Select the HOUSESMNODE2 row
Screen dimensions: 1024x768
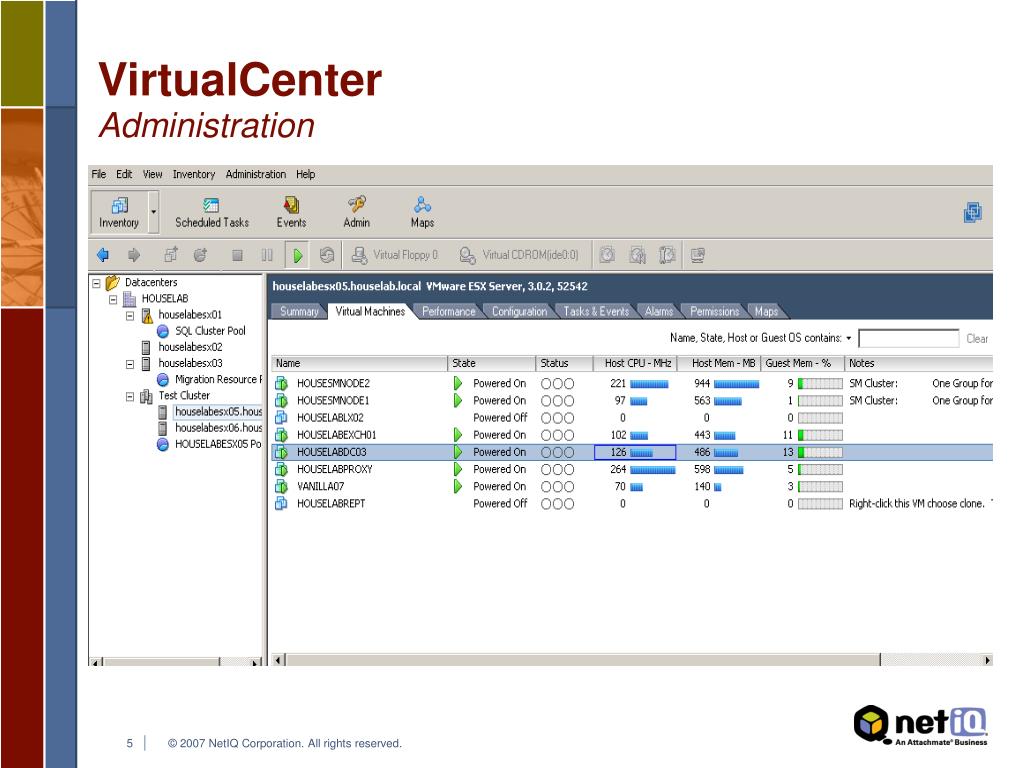(632, 383)
